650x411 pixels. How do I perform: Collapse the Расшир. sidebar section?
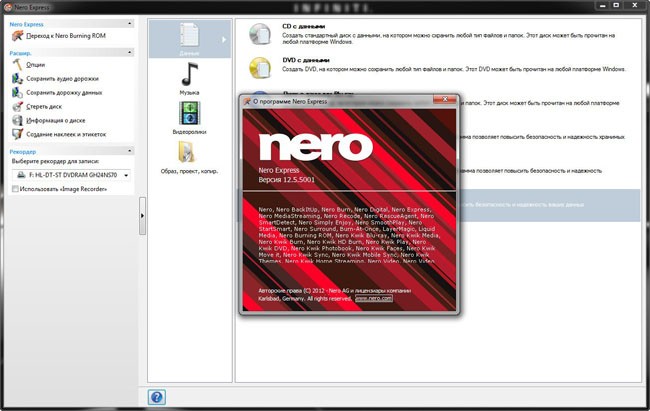tap(130, 52)
